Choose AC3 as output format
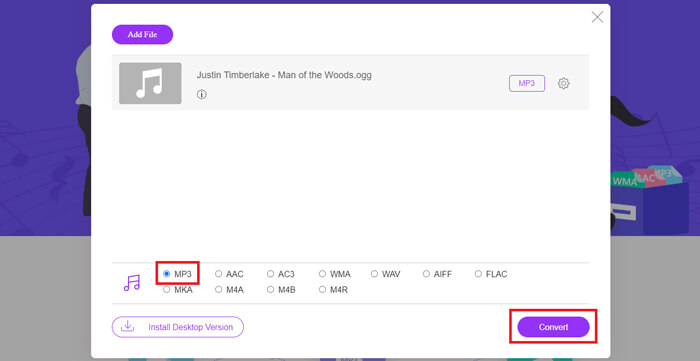 (x=270, y=274)
